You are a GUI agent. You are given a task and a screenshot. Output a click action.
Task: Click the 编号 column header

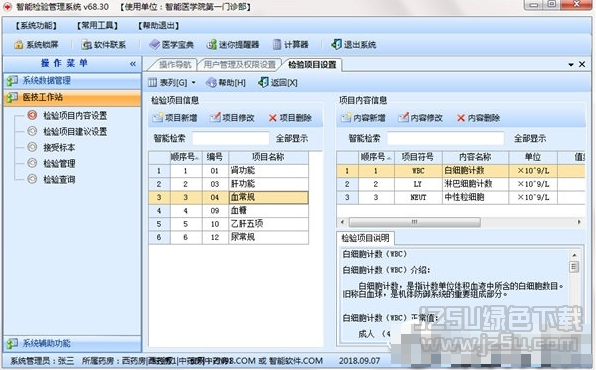(215, 157)
